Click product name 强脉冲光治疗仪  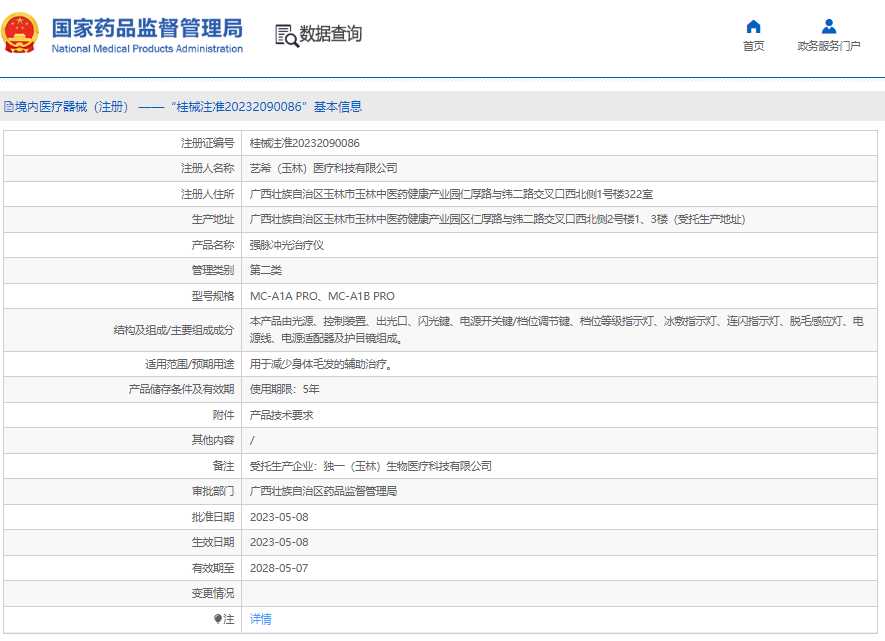pos(286,245)
